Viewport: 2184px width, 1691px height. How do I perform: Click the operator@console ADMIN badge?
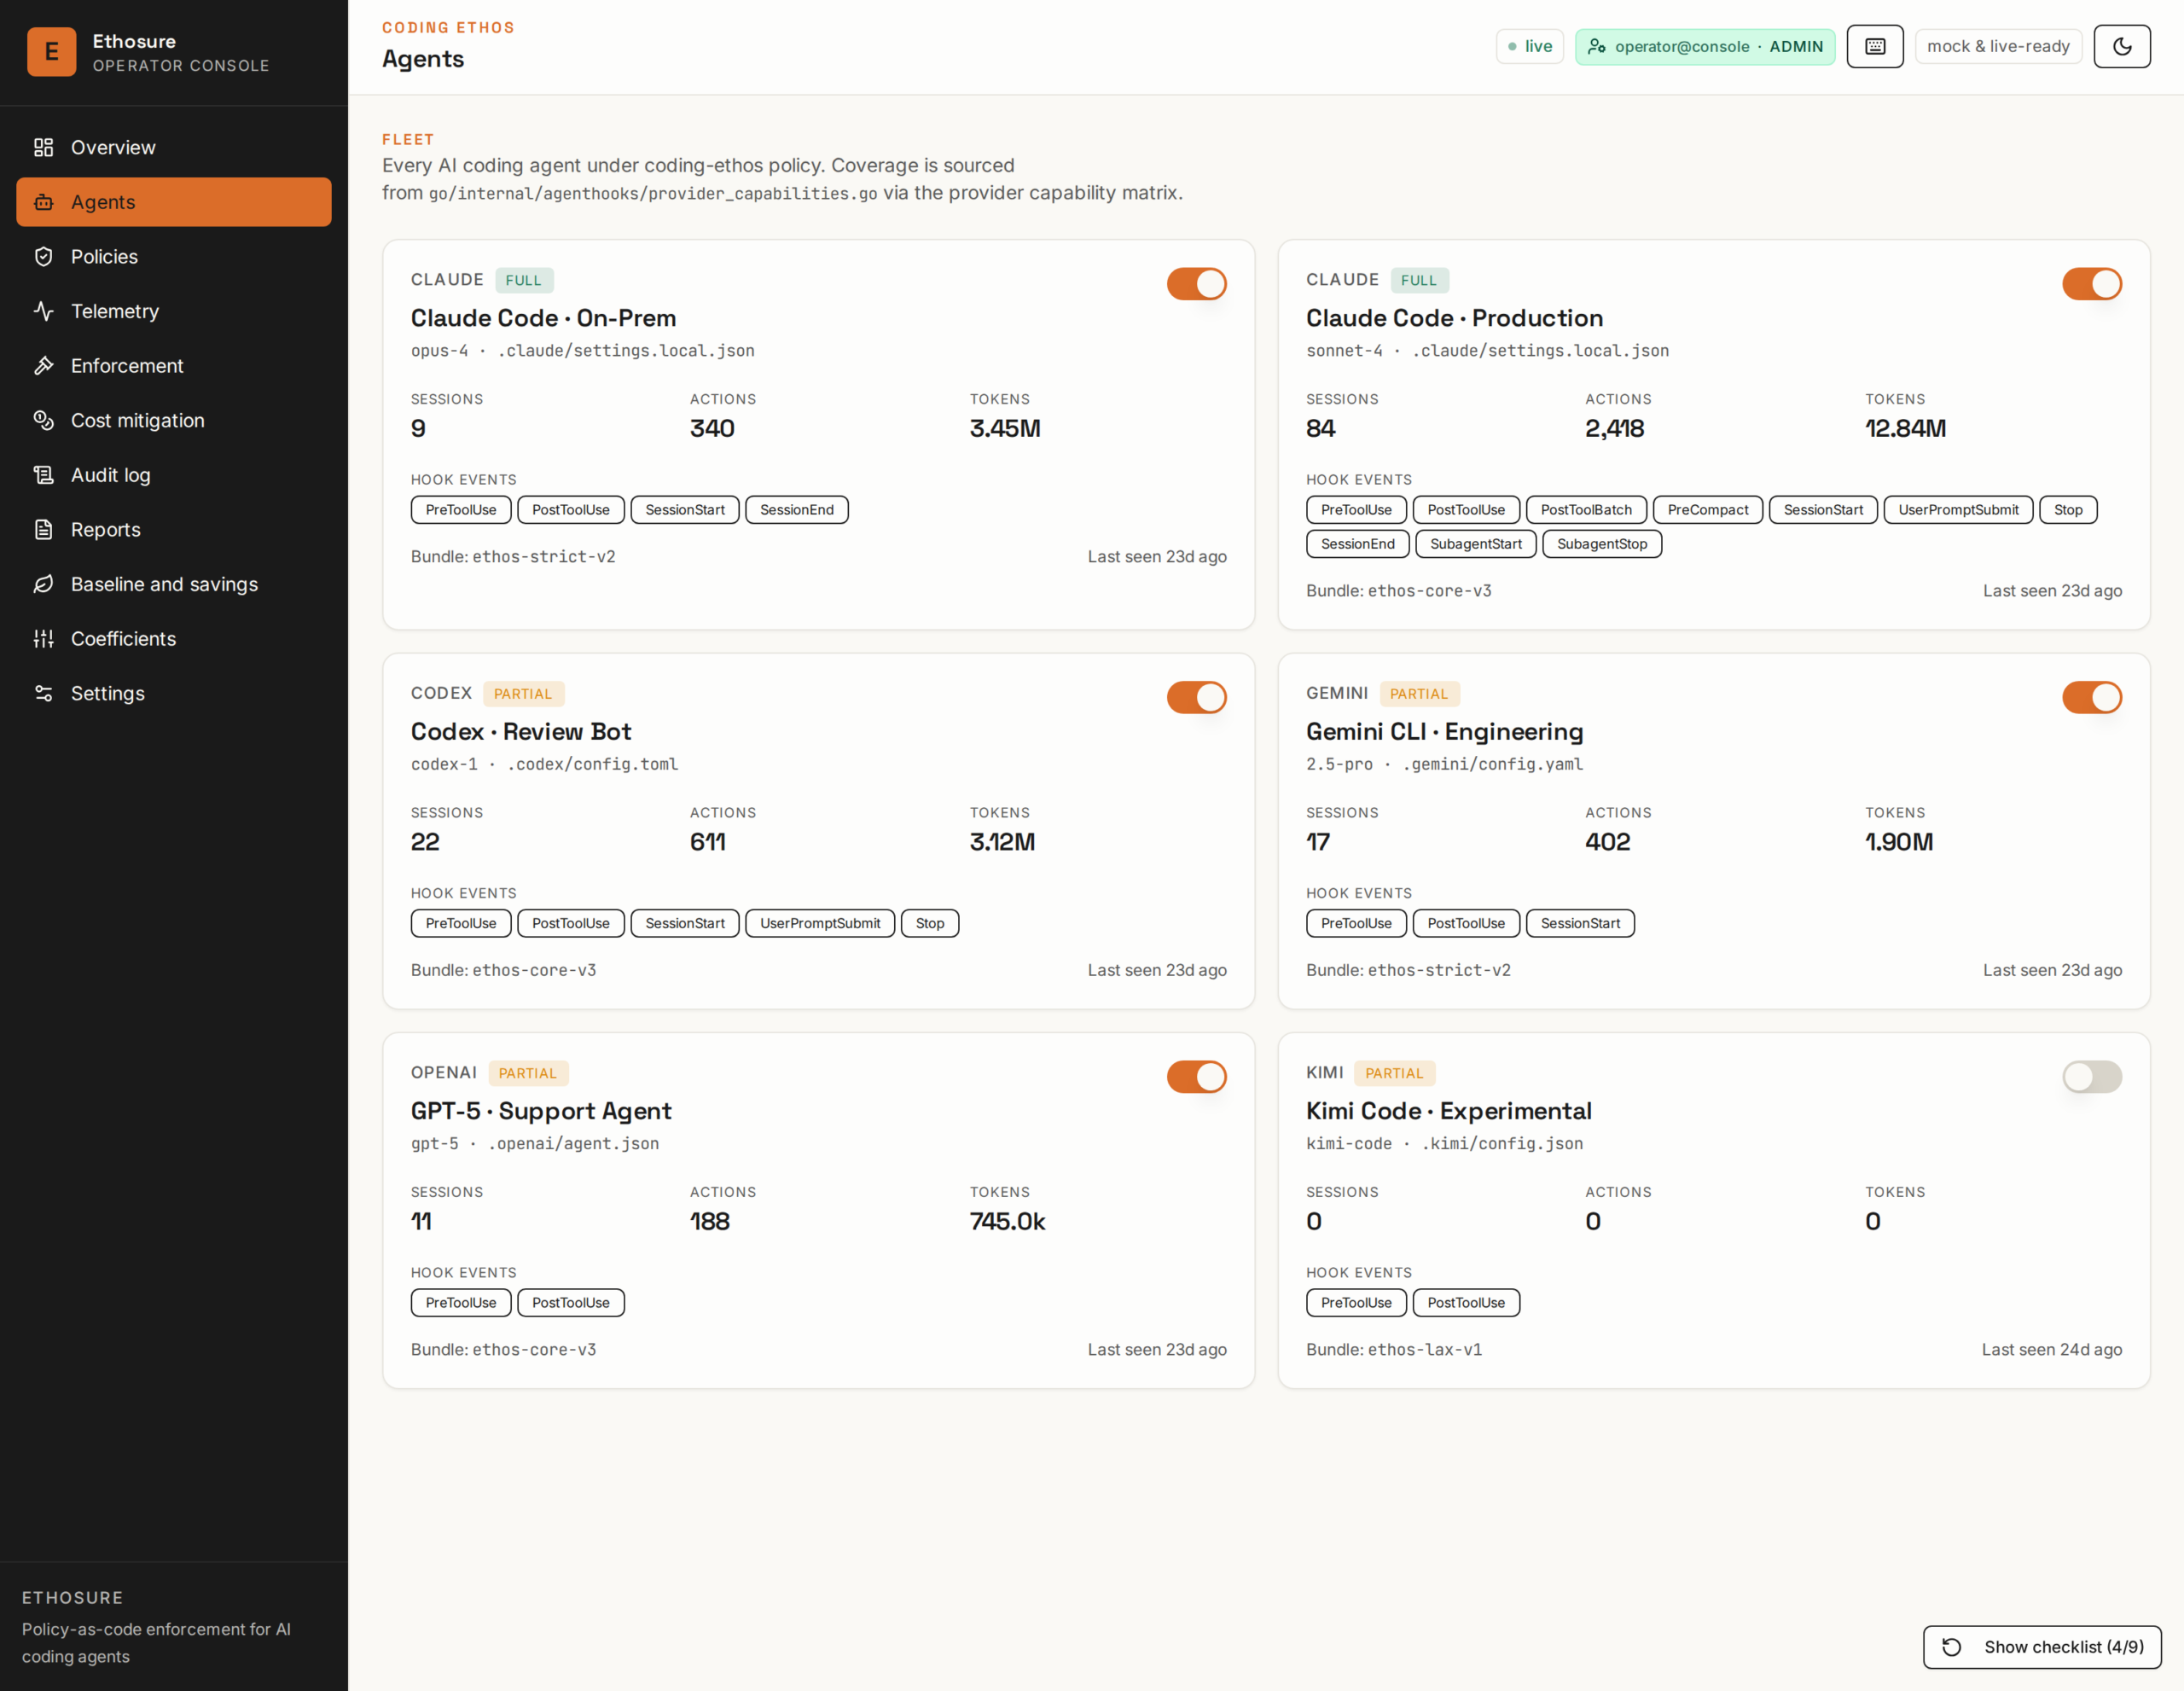(1704, 46)
